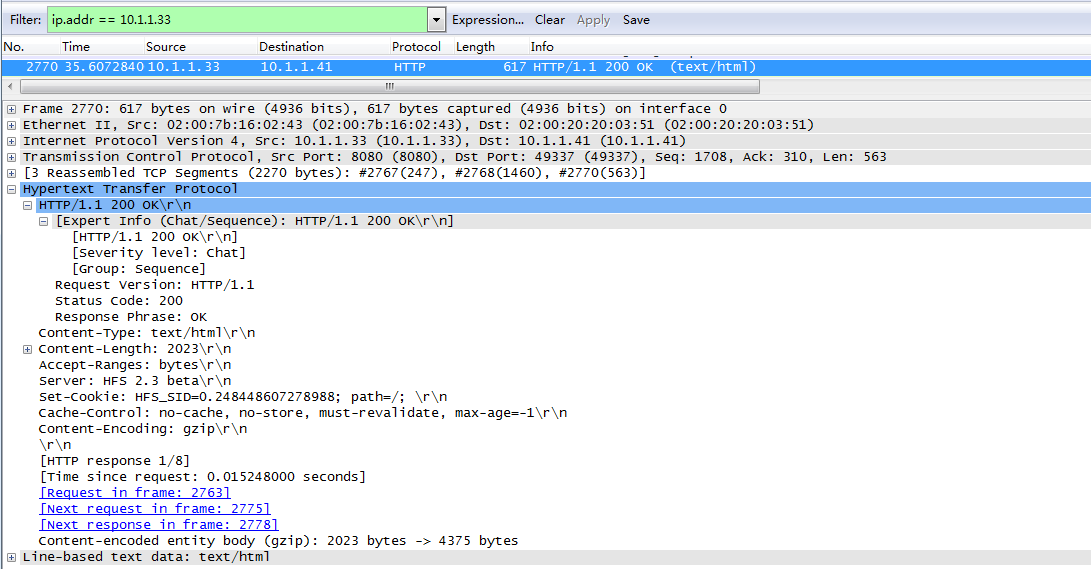This screenshot has height=569, width=1091.
Task: Select the HTTP response 1/8 line
Action: pyautogui.click(x=115, y=460)
